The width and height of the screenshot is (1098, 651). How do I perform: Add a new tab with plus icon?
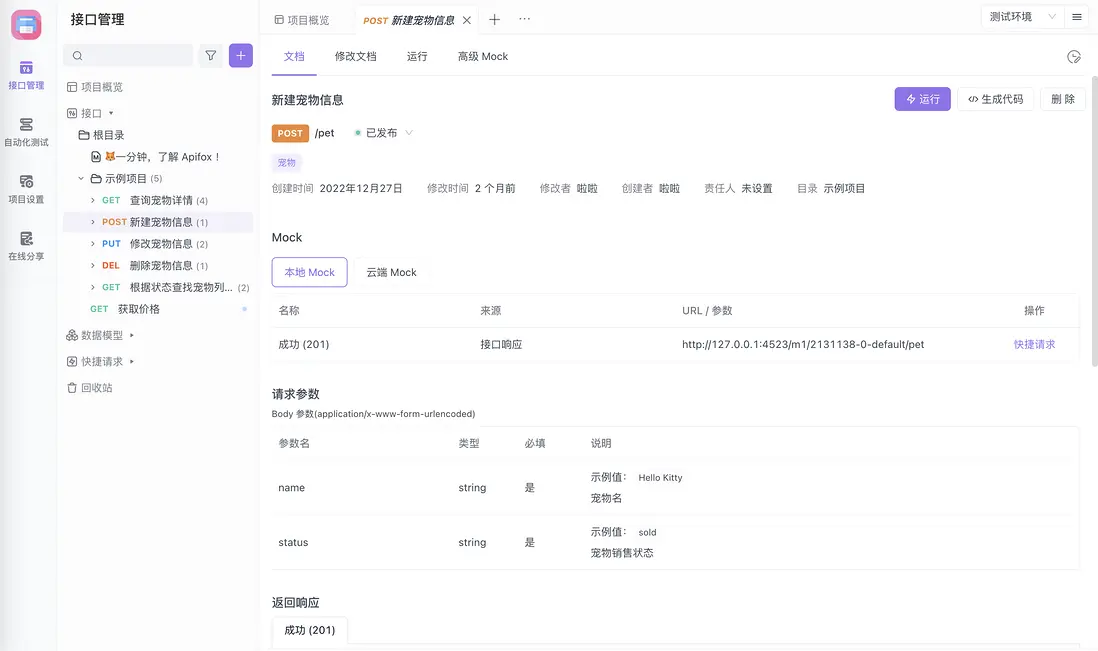494,20
